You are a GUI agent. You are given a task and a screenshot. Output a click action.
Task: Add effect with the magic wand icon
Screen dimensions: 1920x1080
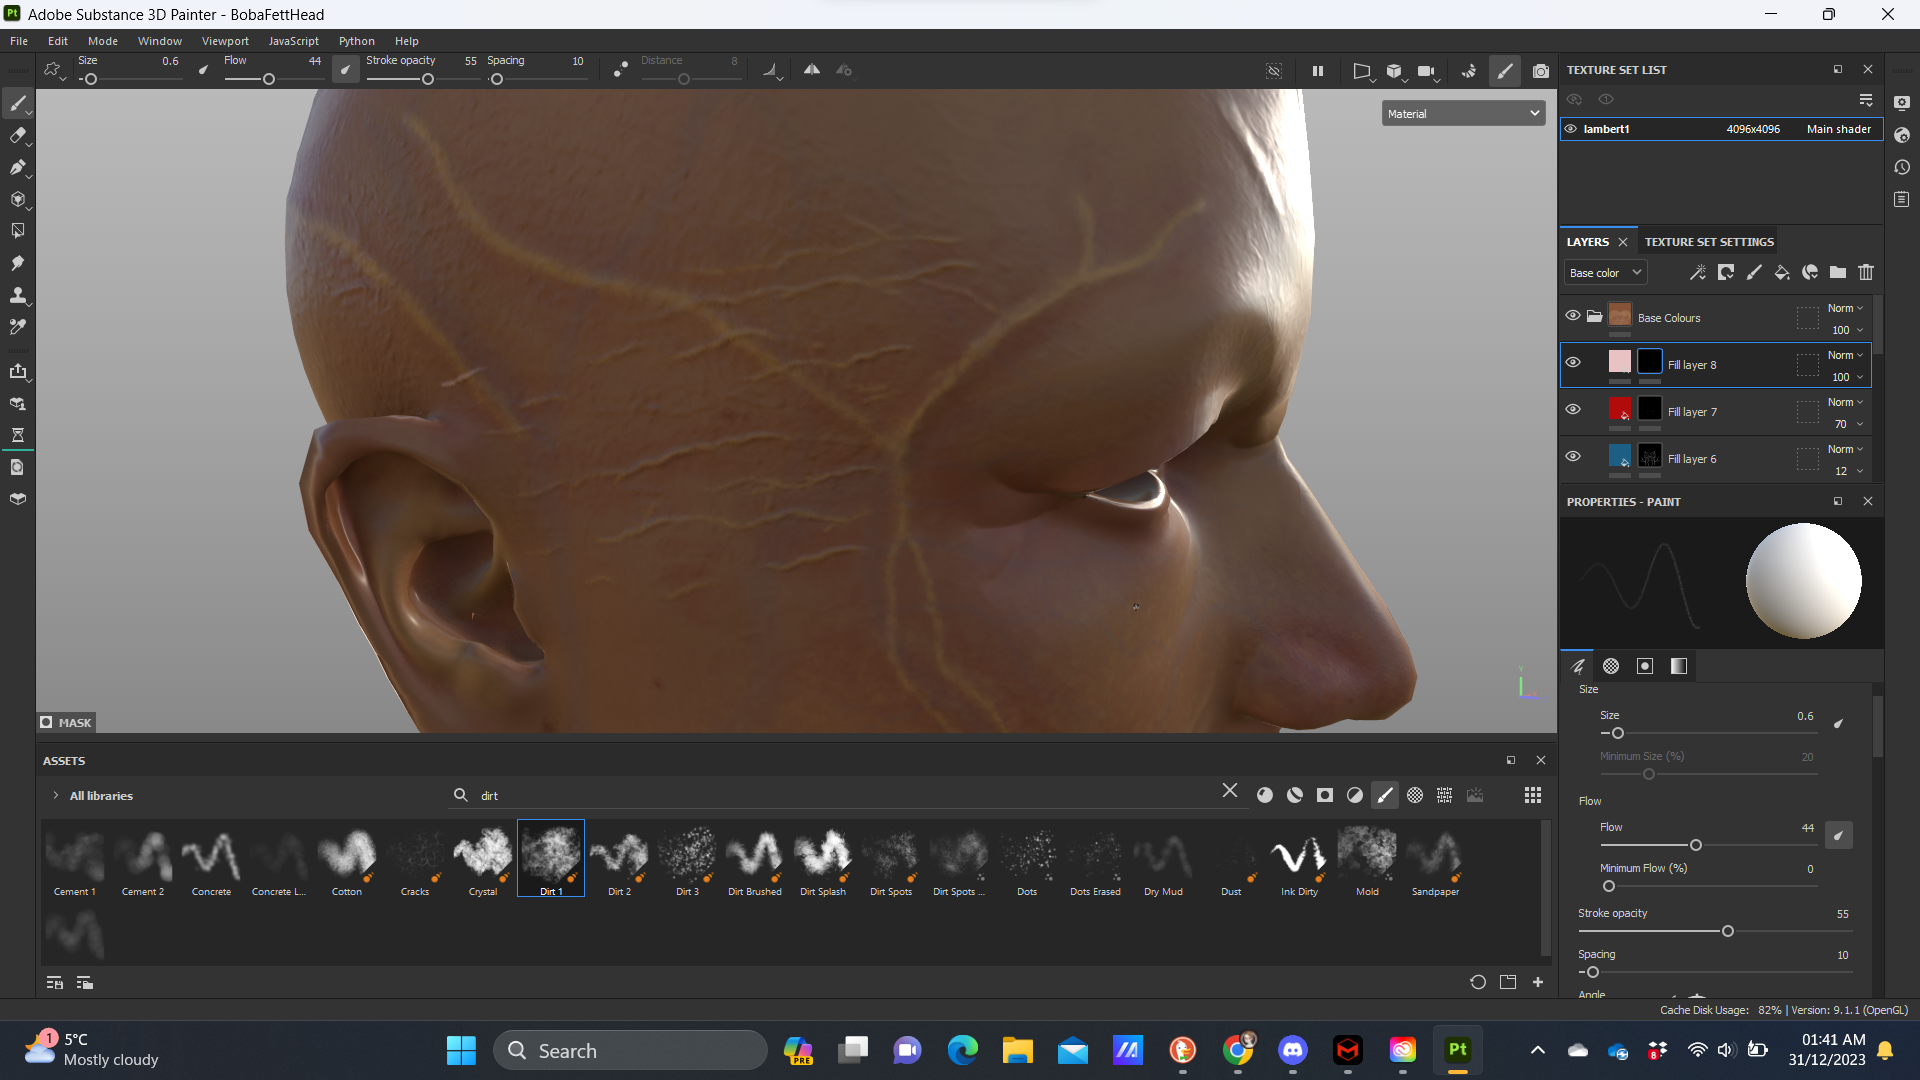pos(1697,272)
